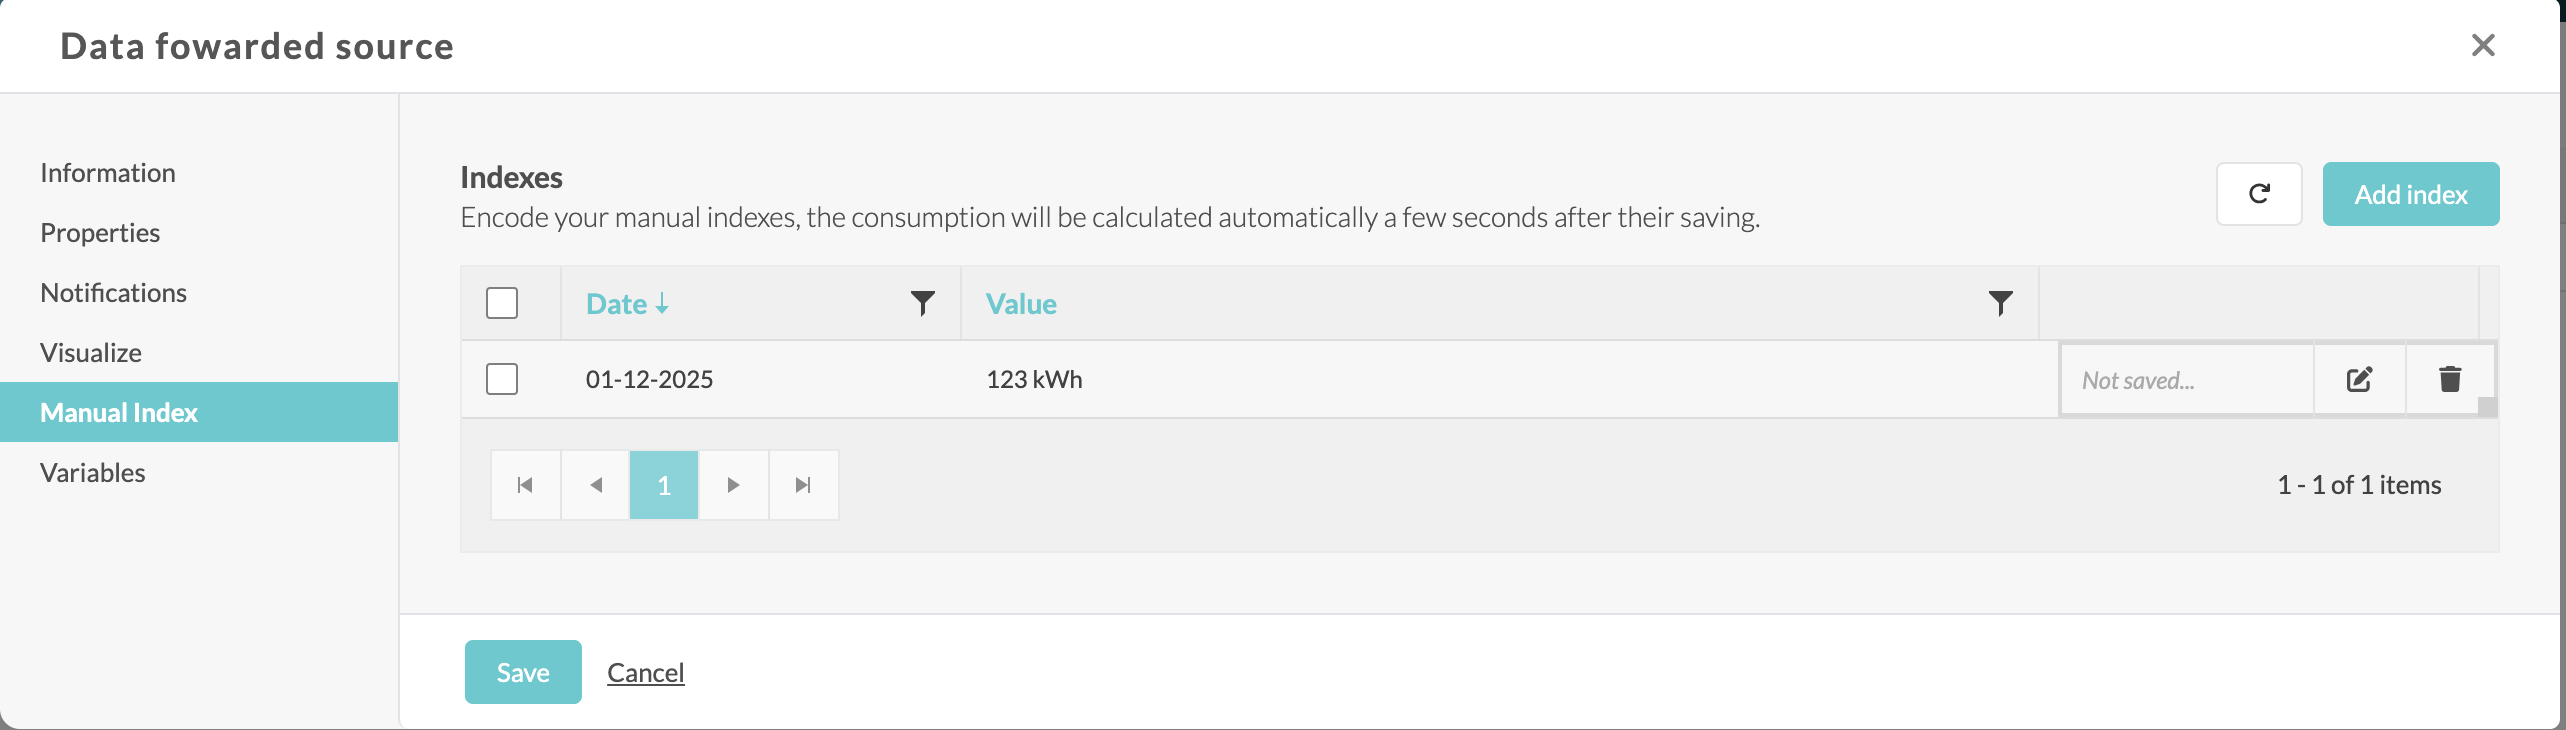The height and width of the screenshot is (730, 2566).
Task: Click the Cancel link
Action: point(645,673)
